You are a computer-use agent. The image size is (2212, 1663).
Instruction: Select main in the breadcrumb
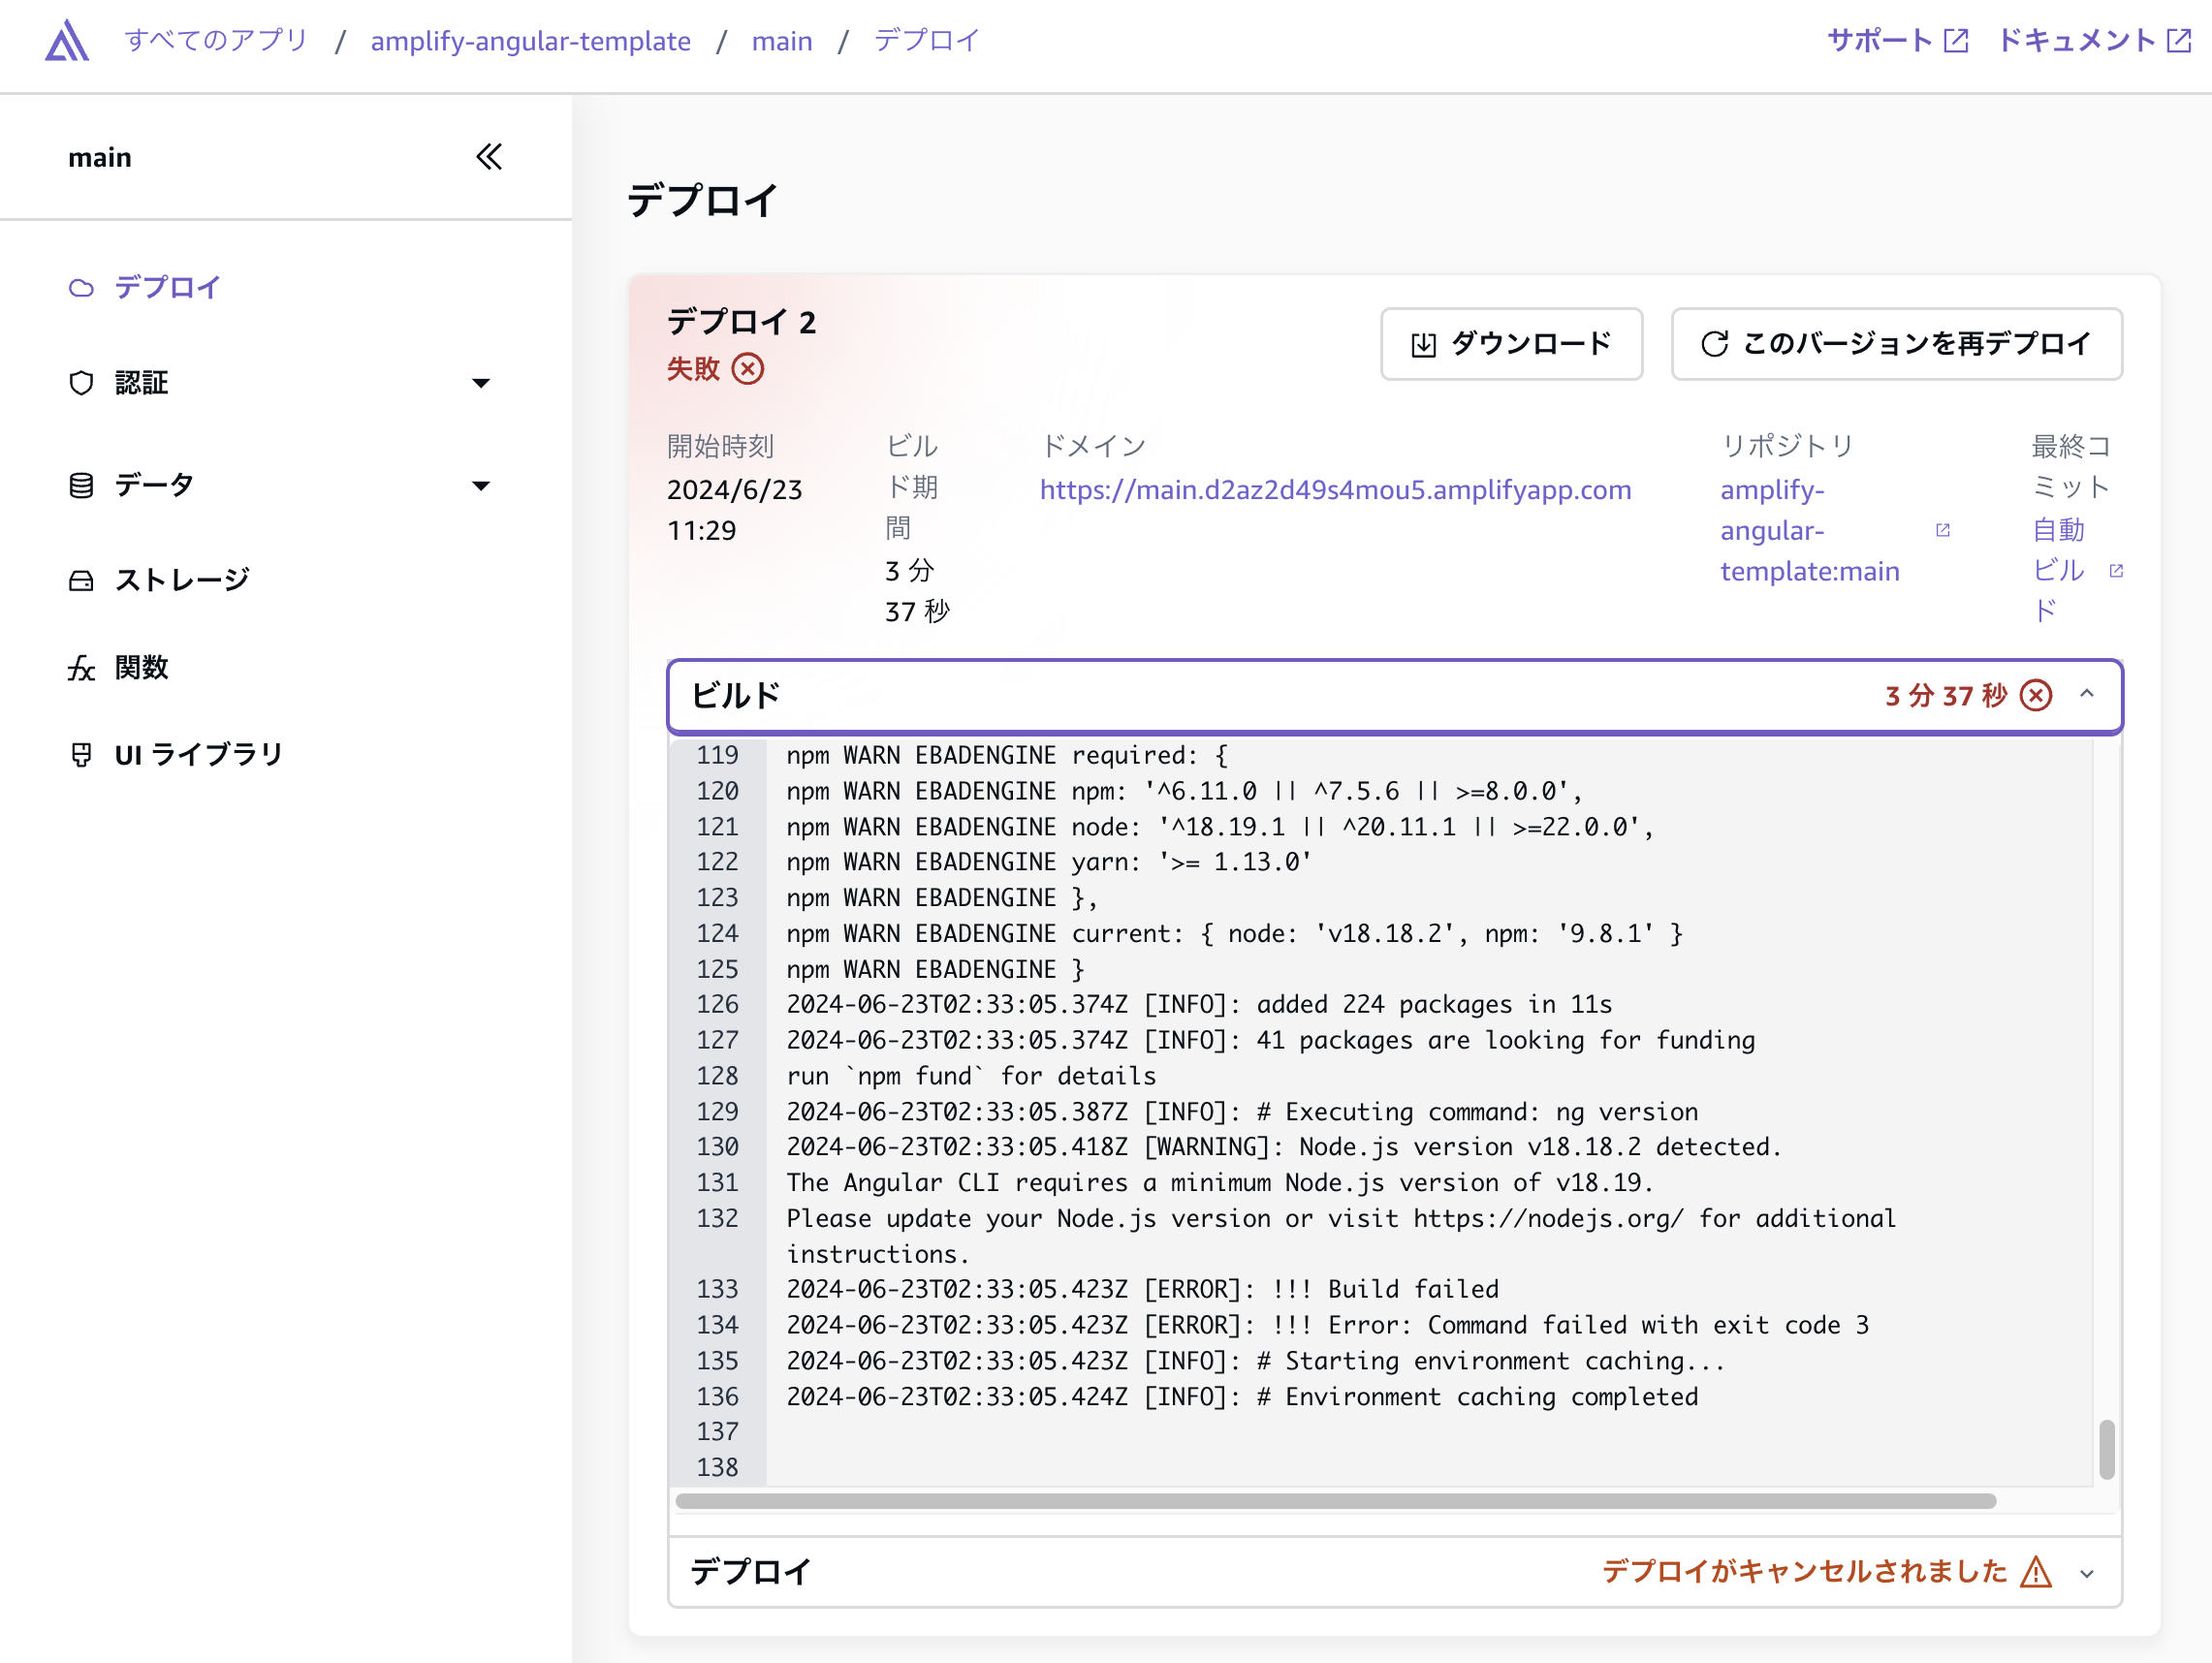tap(783, 41)
